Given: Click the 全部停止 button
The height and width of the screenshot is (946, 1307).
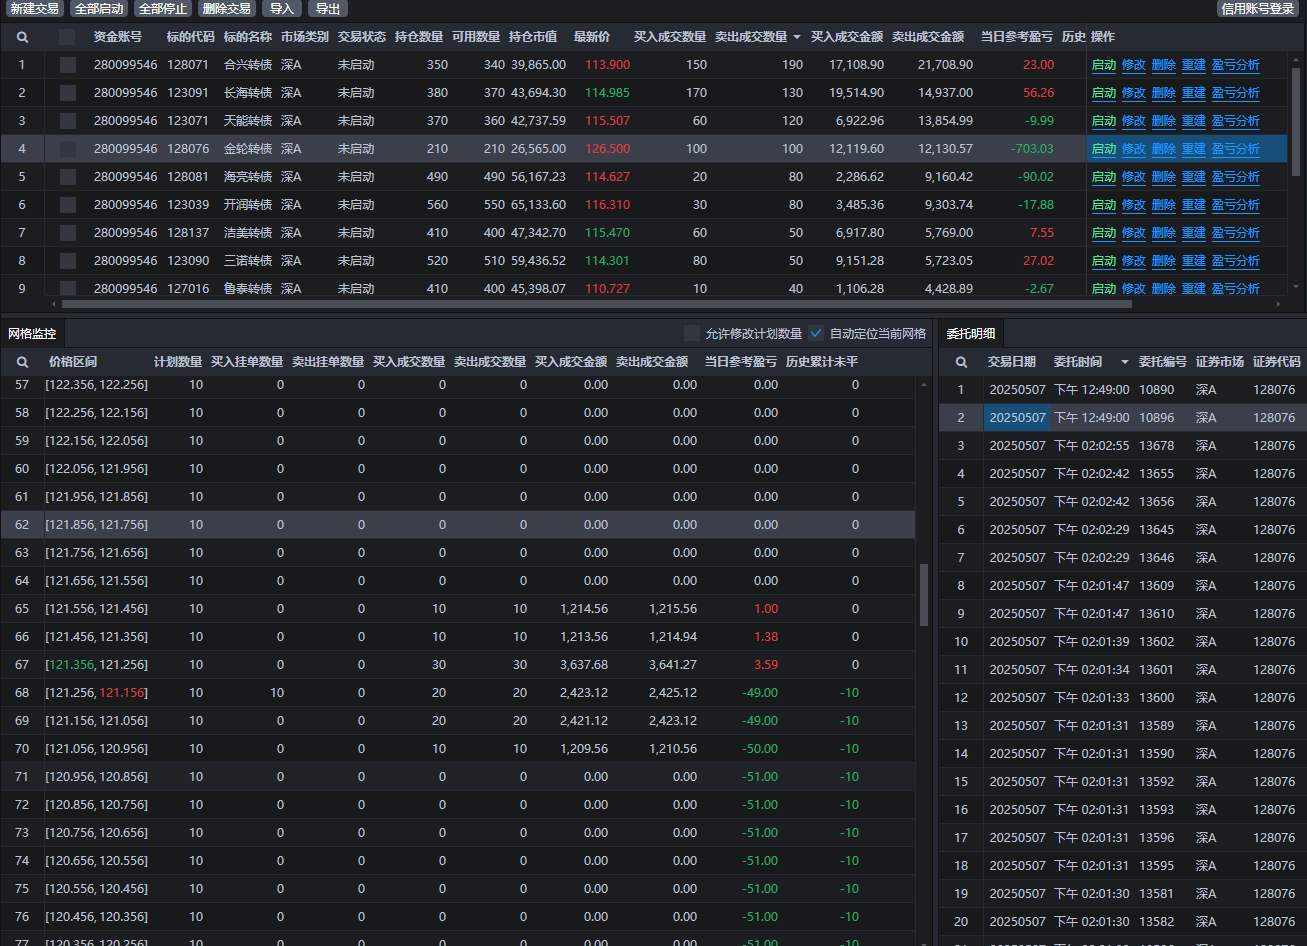Looking at the screenshot, I should pyautogui.click(x=162, y=9).
